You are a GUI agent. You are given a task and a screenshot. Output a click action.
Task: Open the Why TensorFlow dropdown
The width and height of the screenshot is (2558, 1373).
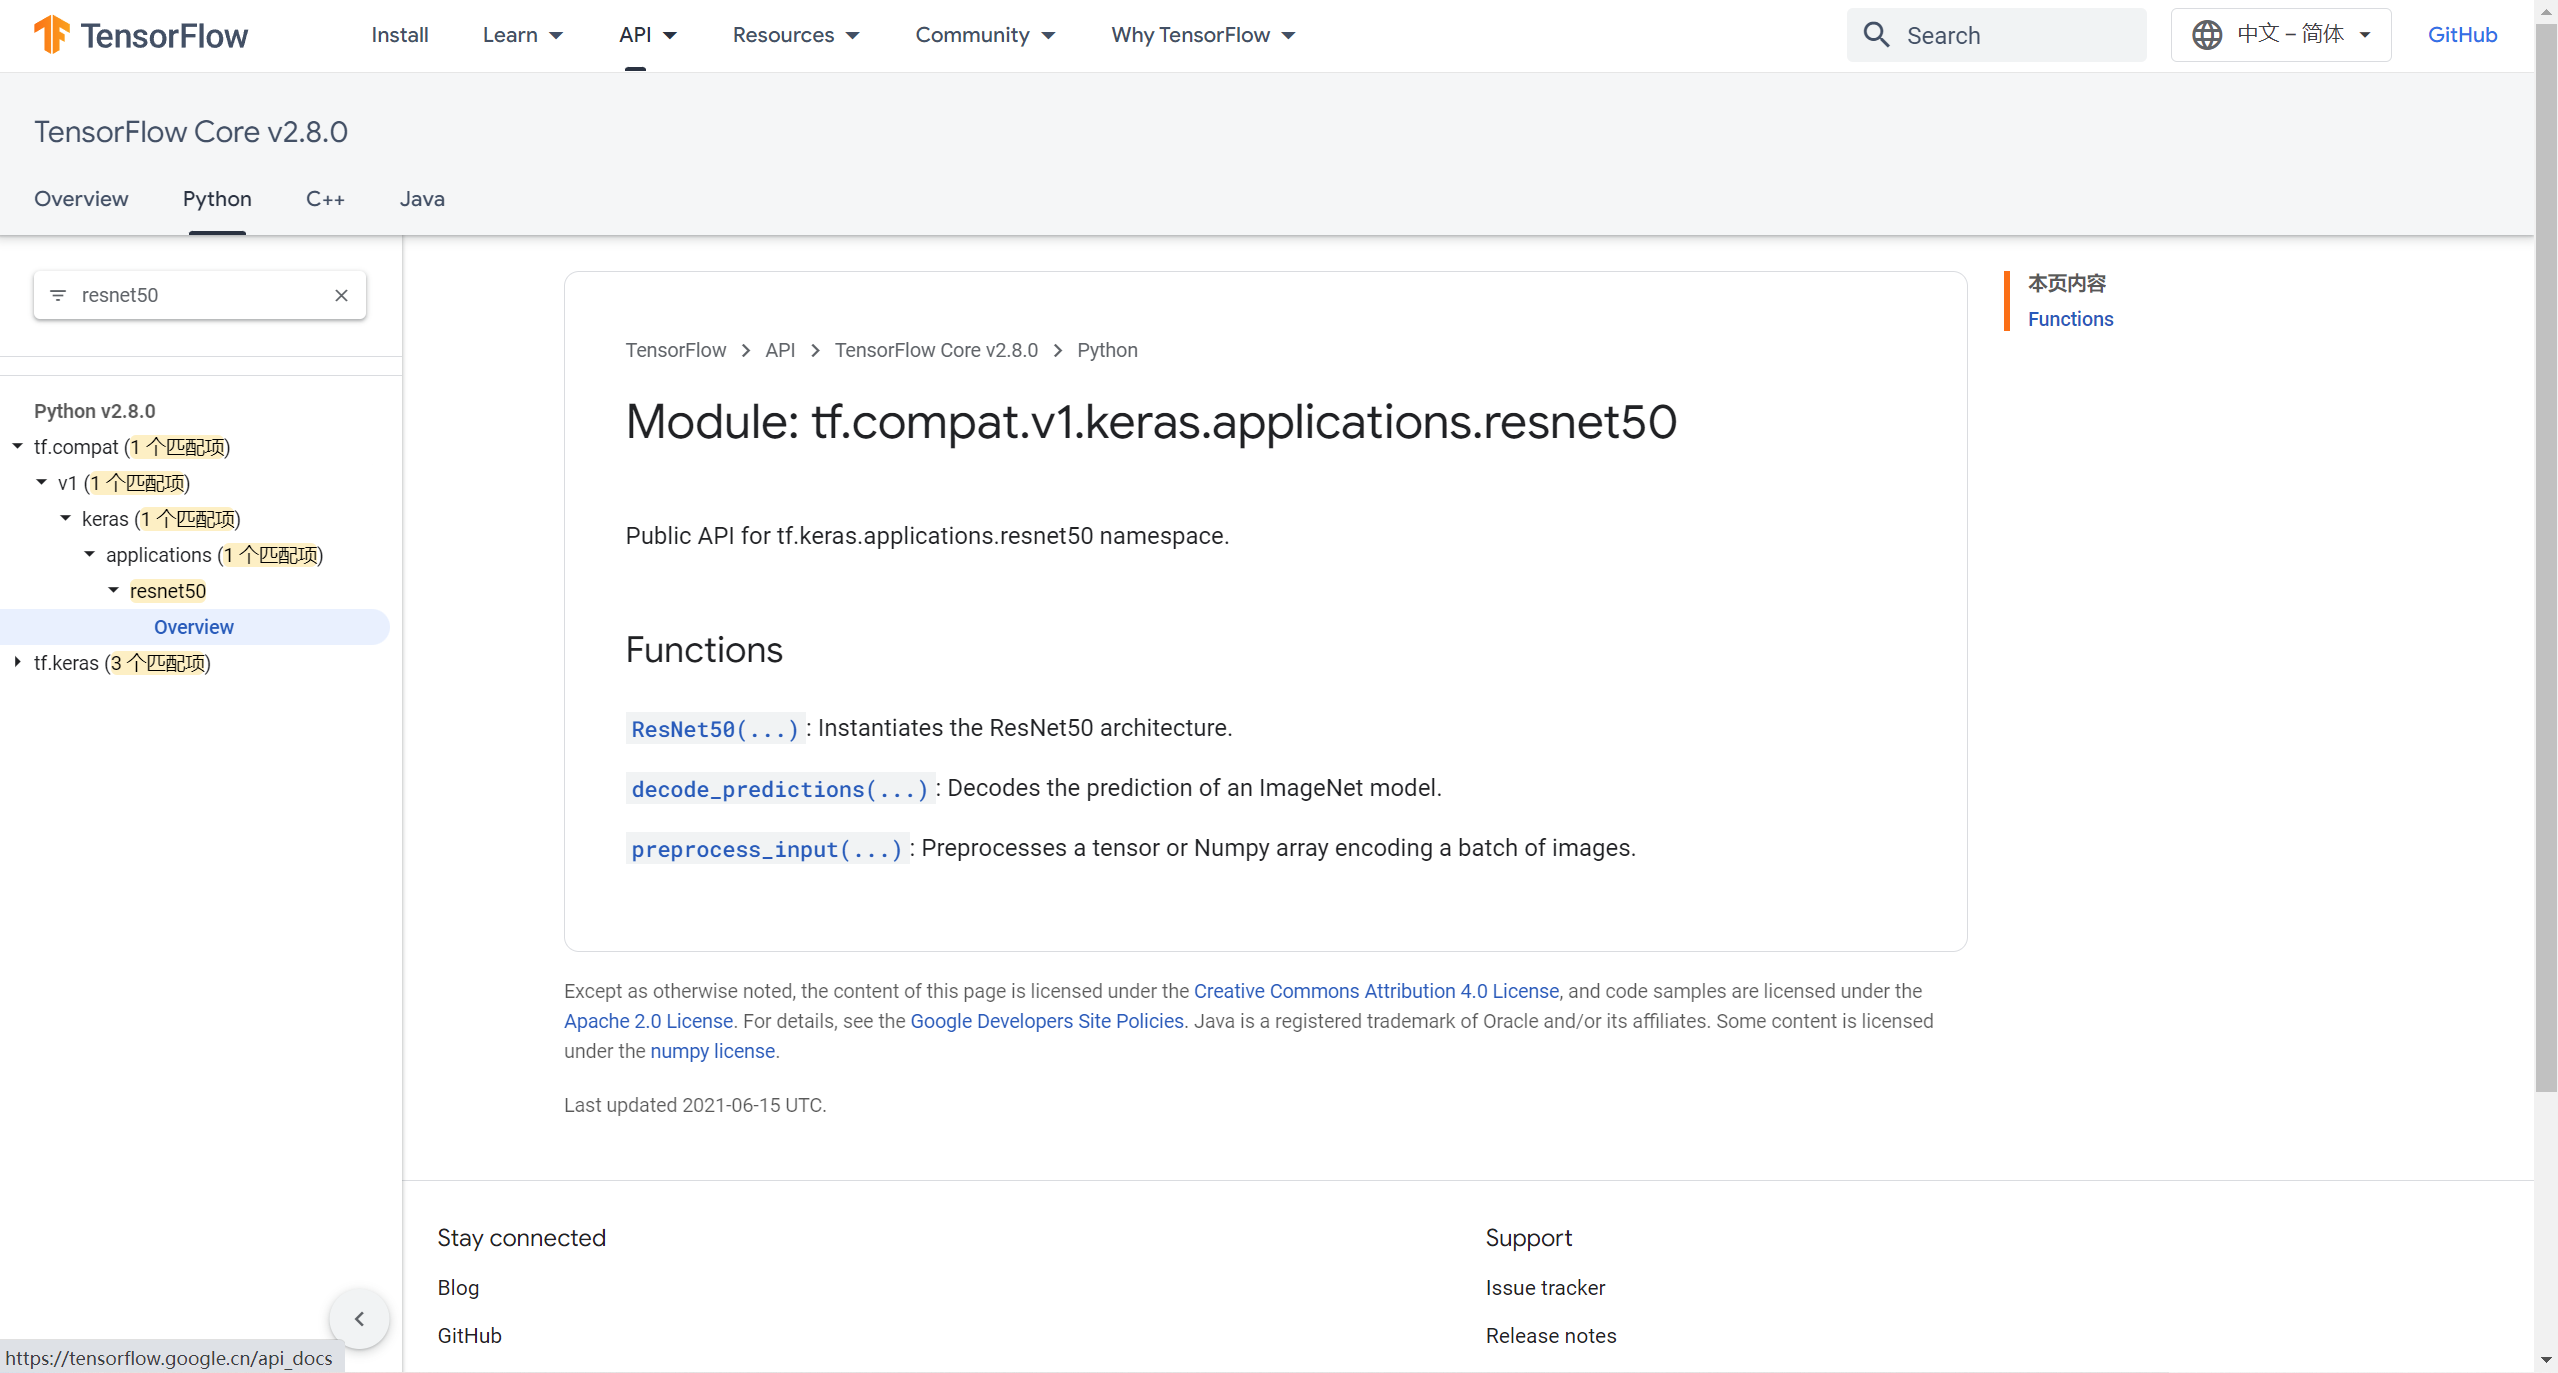click(x=1202, y=35)
